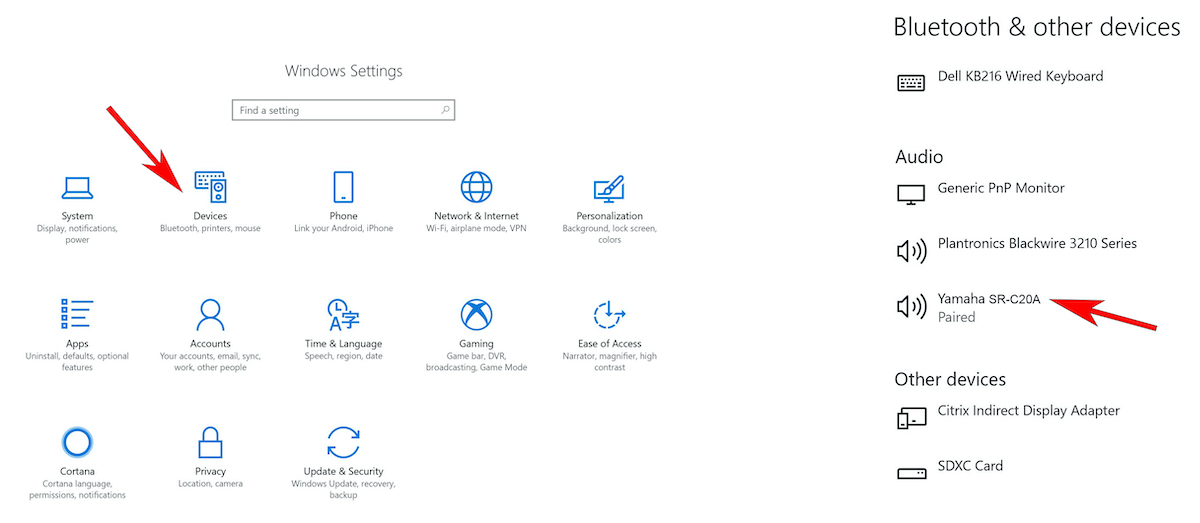The height and width of the screenshot is (523, 1200).
Task: Select Plantronics Blackwire 3210 Series device
Action: (1036, 244)
